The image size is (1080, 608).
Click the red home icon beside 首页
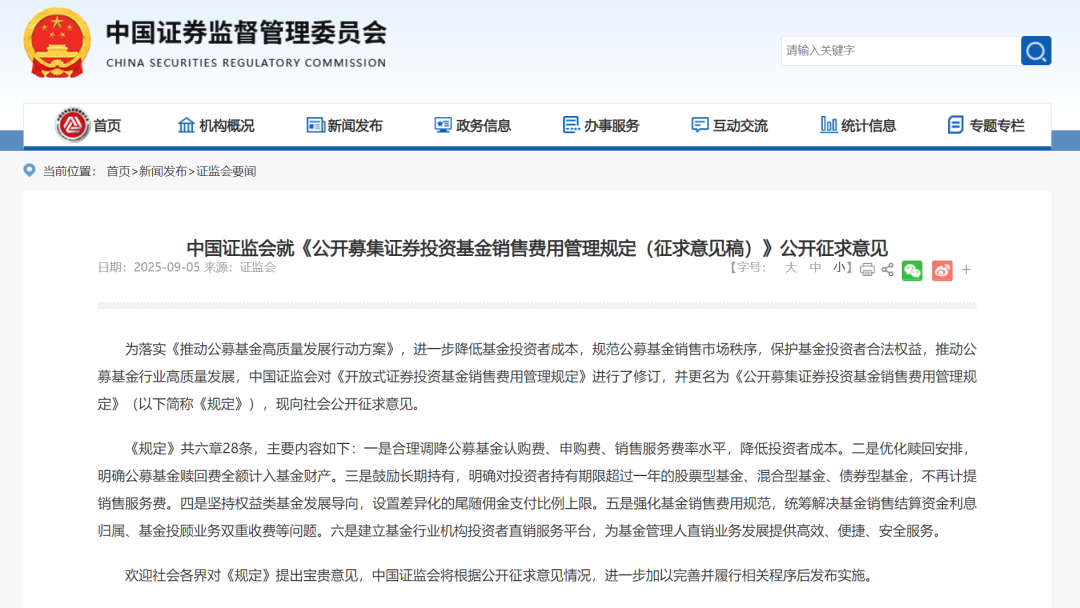click(x=72, y=125)
